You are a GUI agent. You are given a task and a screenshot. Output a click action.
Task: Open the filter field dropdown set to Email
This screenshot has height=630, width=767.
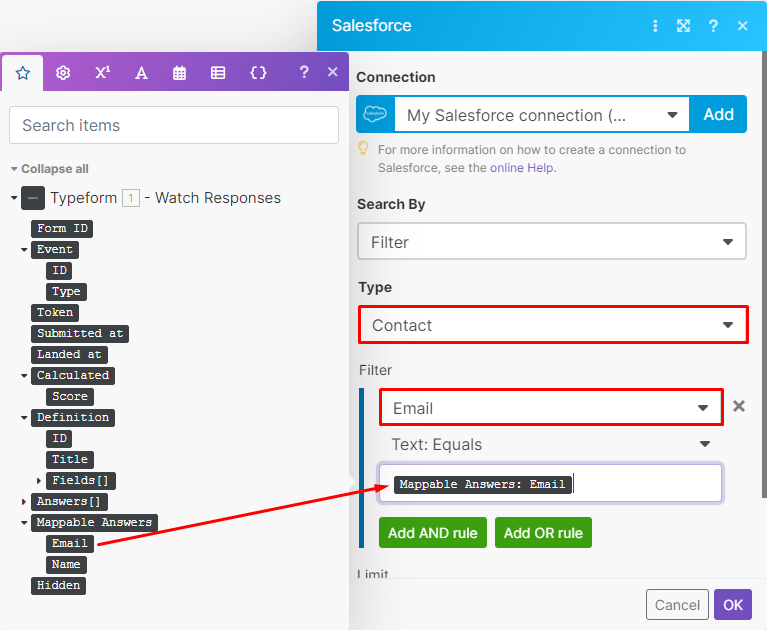click(x=551, y=407)
